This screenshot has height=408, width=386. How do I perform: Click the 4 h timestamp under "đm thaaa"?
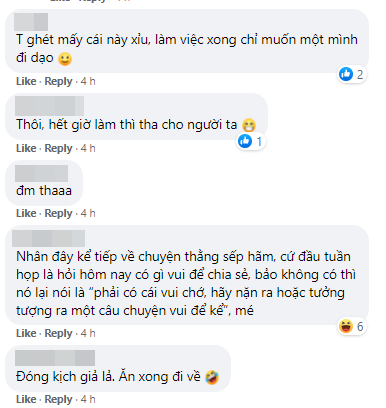pos(88,213)
